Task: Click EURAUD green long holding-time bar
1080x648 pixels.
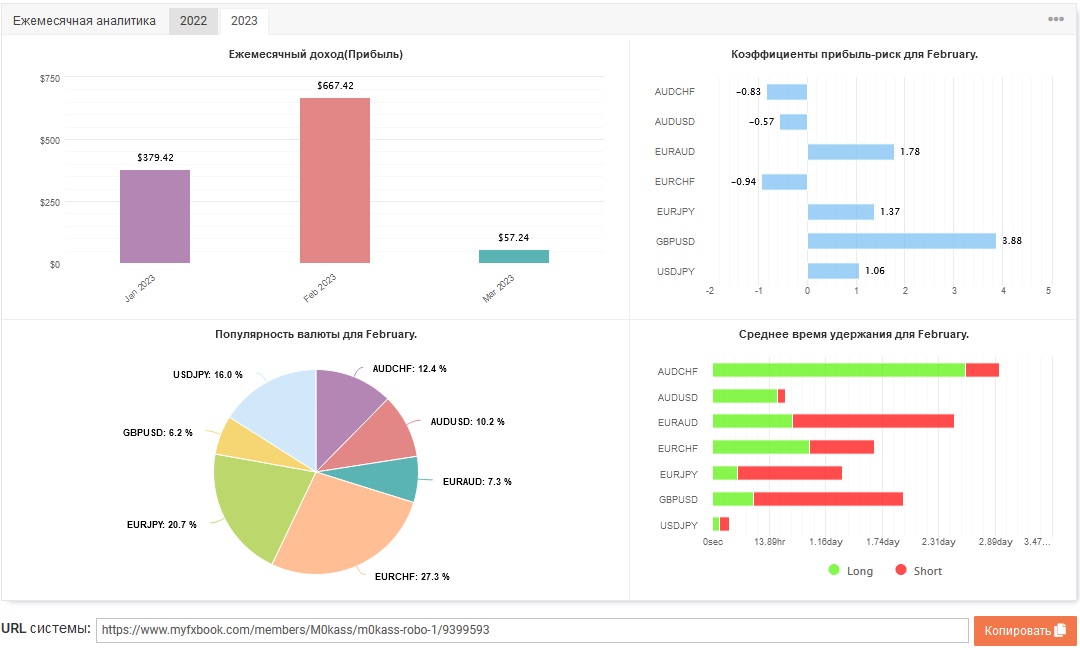Action: (x=753, y=421)
